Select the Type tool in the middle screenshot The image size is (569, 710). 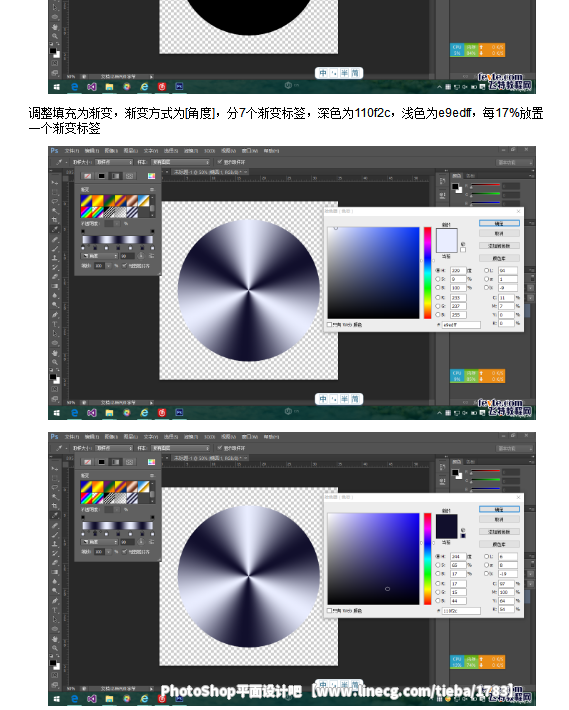[55, 324]
